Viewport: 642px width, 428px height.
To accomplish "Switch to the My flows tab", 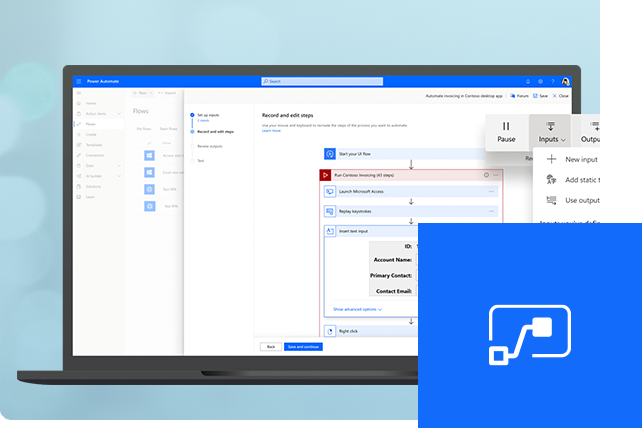I will (x=144, y=129).
